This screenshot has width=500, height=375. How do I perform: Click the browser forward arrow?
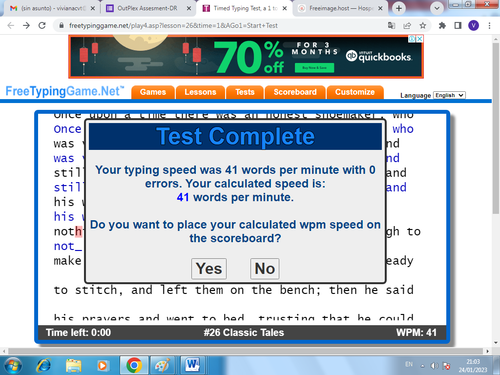26,26
